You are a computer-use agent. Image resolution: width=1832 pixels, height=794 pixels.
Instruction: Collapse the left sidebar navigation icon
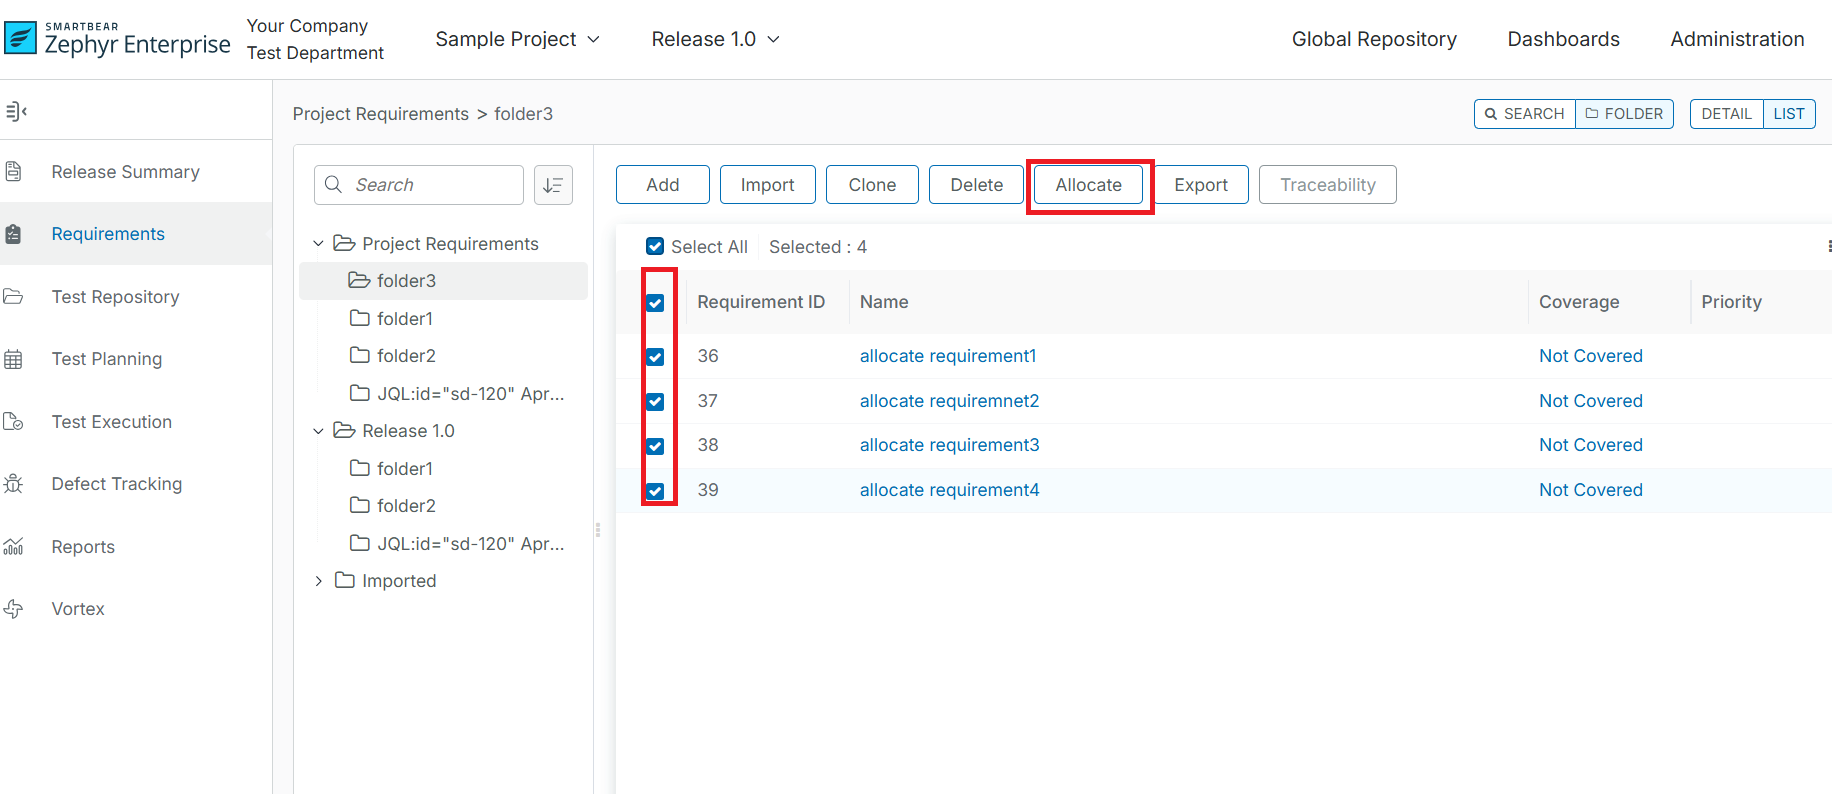tap(16, 111)
